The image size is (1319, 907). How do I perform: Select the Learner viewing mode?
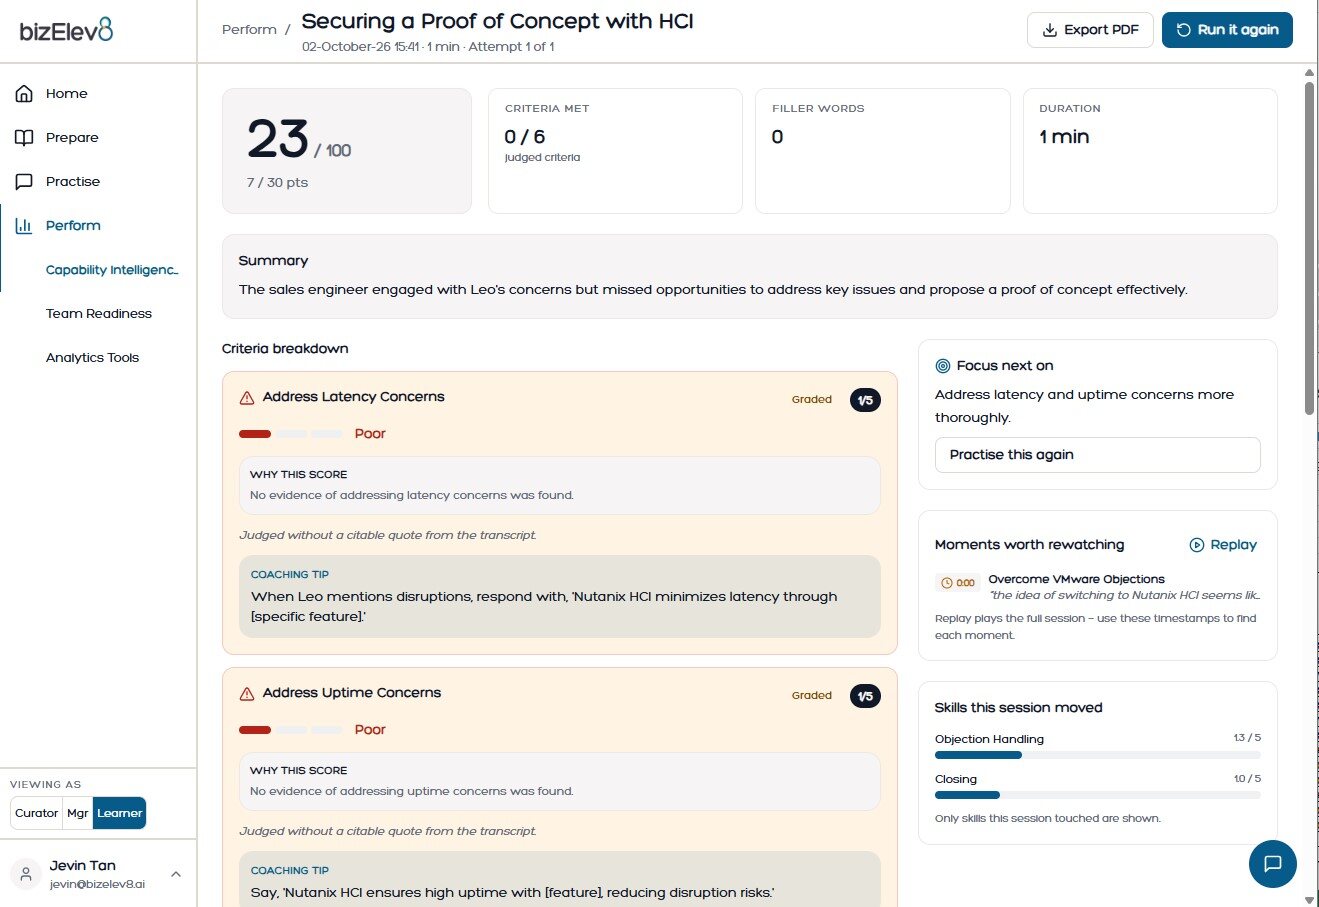[x=120, y=813]
